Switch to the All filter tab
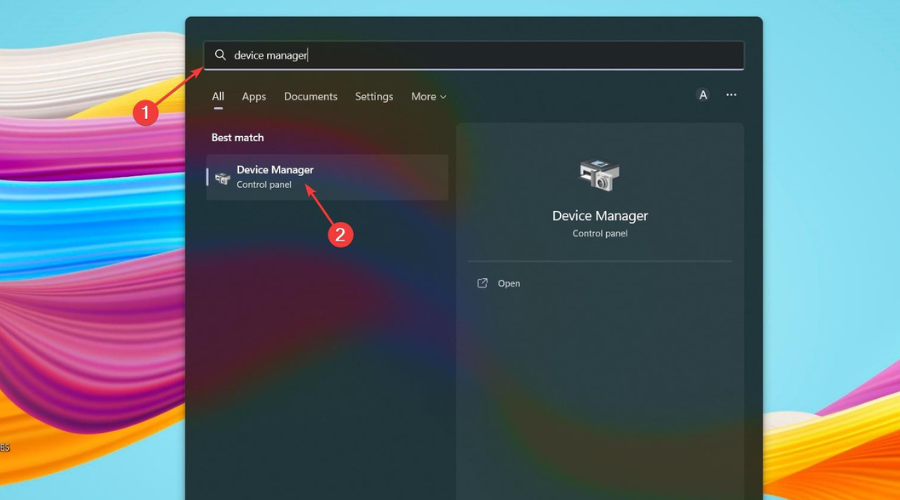Image resolution: width=900 pixels, height=500 pixels. click(218, 96)
